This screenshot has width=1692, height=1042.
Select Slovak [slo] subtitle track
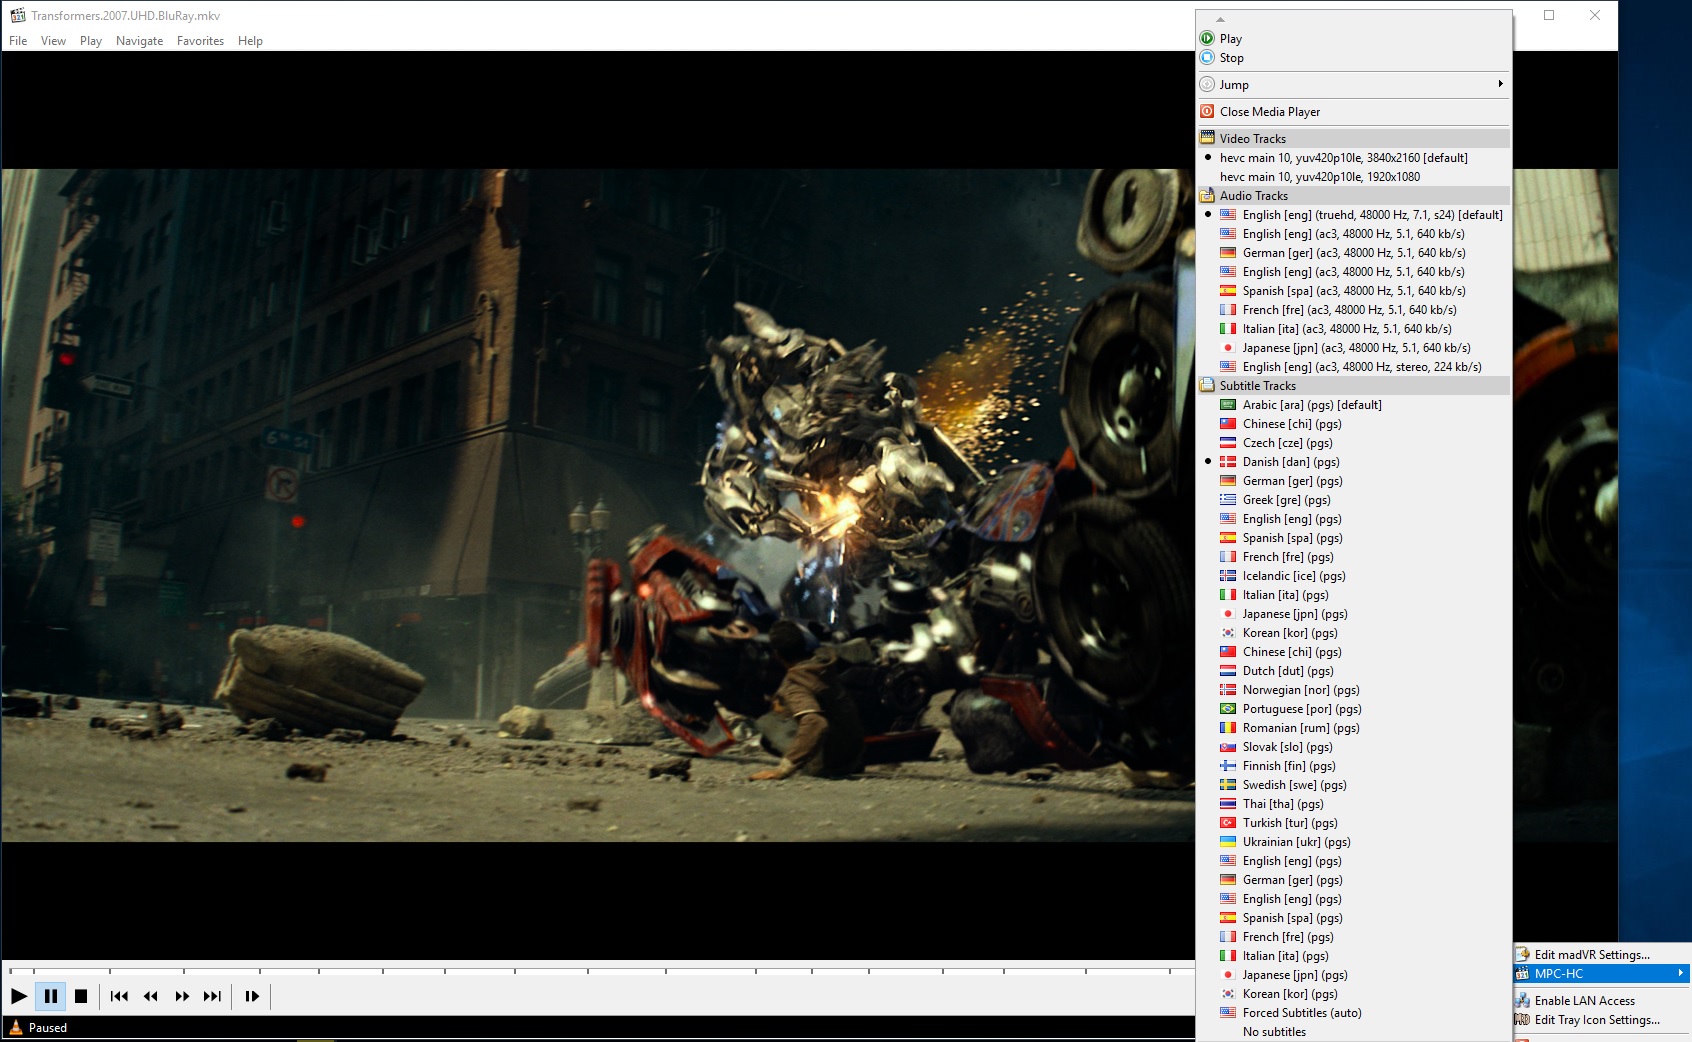(1354, 747)
